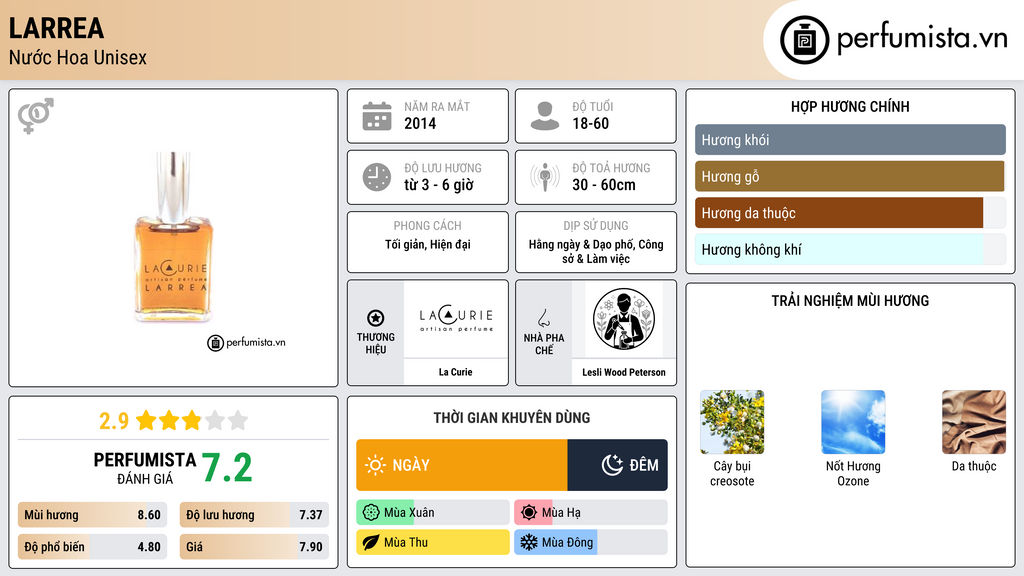Click the Hương gỗ accord bar
Image resolution: width=1024 pixels, height=576 pixels.
click(x=850, y=176)
